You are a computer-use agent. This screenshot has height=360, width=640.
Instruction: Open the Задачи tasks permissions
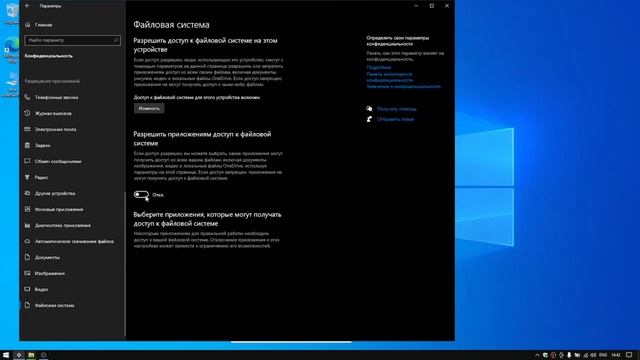(x=38, y=145)
